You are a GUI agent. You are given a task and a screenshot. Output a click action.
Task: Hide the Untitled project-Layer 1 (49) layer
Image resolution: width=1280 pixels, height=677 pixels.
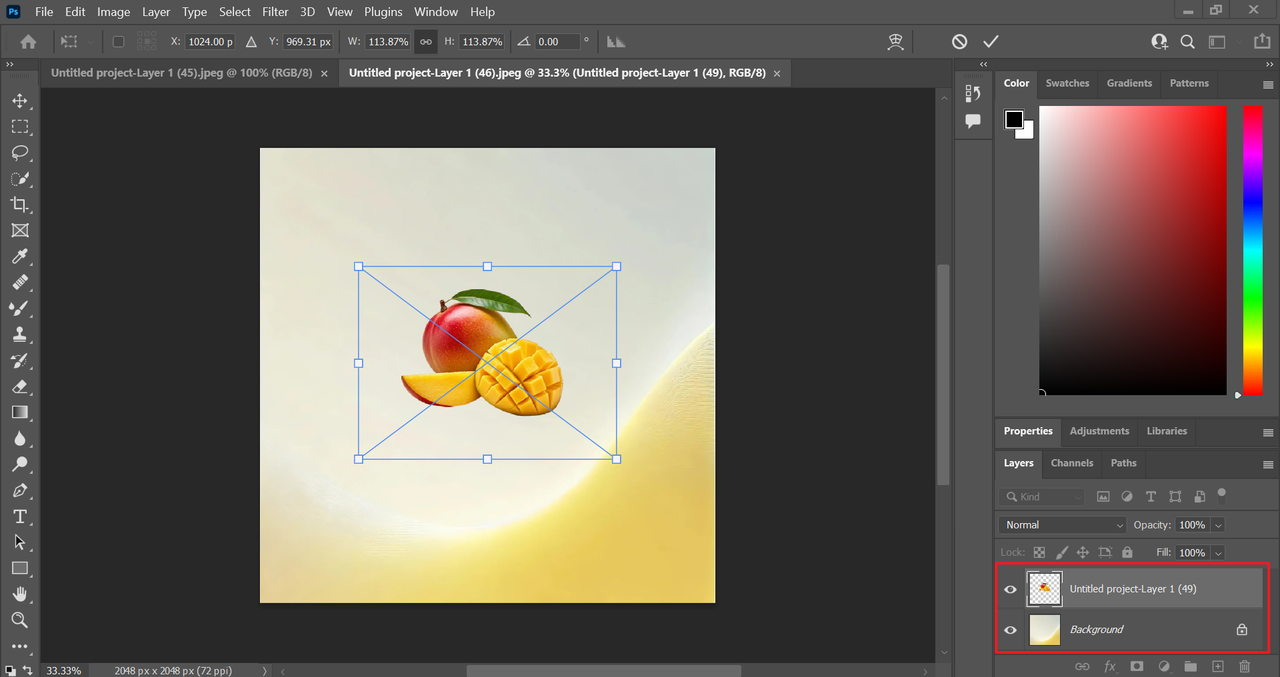click(x=1010, y=589)
